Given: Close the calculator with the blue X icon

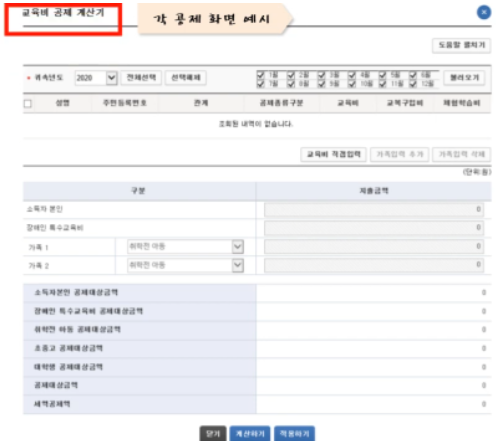Looking at the screenshot, I should pos(484,13).
